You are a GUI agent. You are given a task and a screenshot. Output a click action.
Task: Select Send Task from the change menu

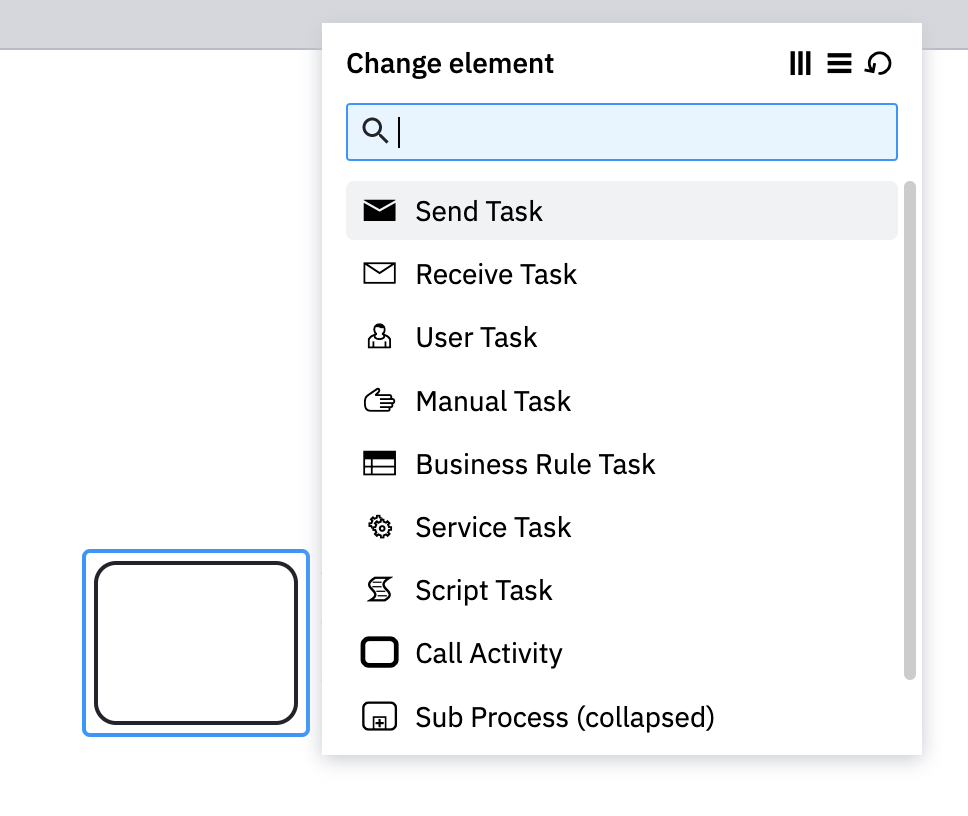tap(478, 211)
